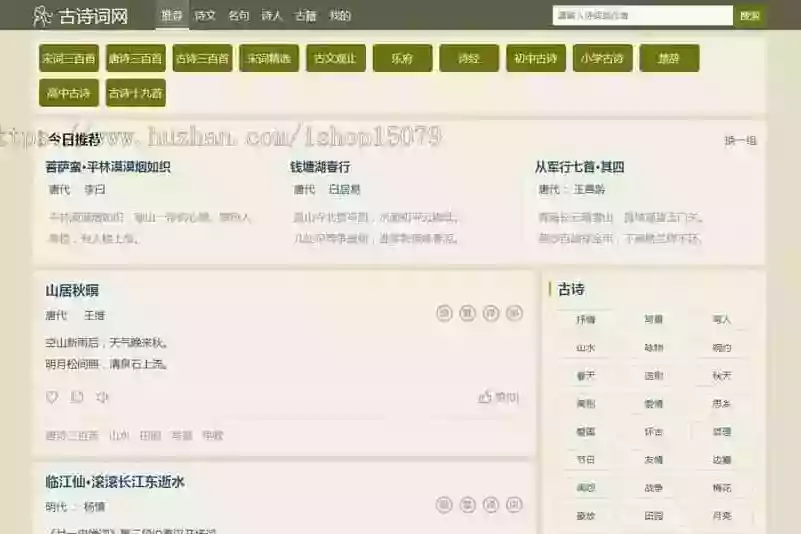Open the 唐诗三百首 green collection button
The height and width of the screenshot is (534, 801).
(135, 58)
